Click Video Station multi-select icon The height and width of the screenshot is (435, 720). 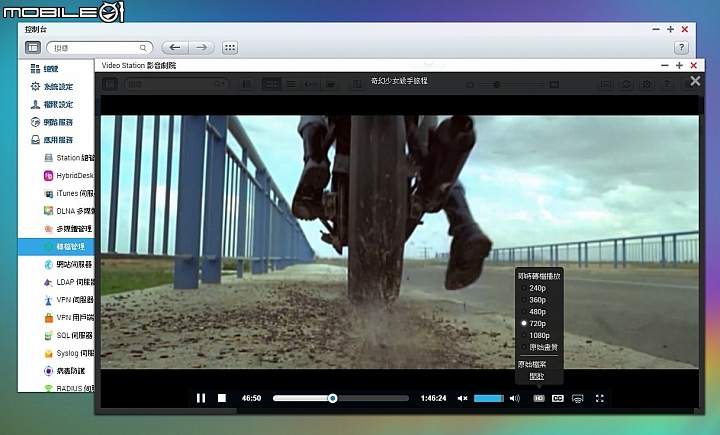[x=357, y=84]
